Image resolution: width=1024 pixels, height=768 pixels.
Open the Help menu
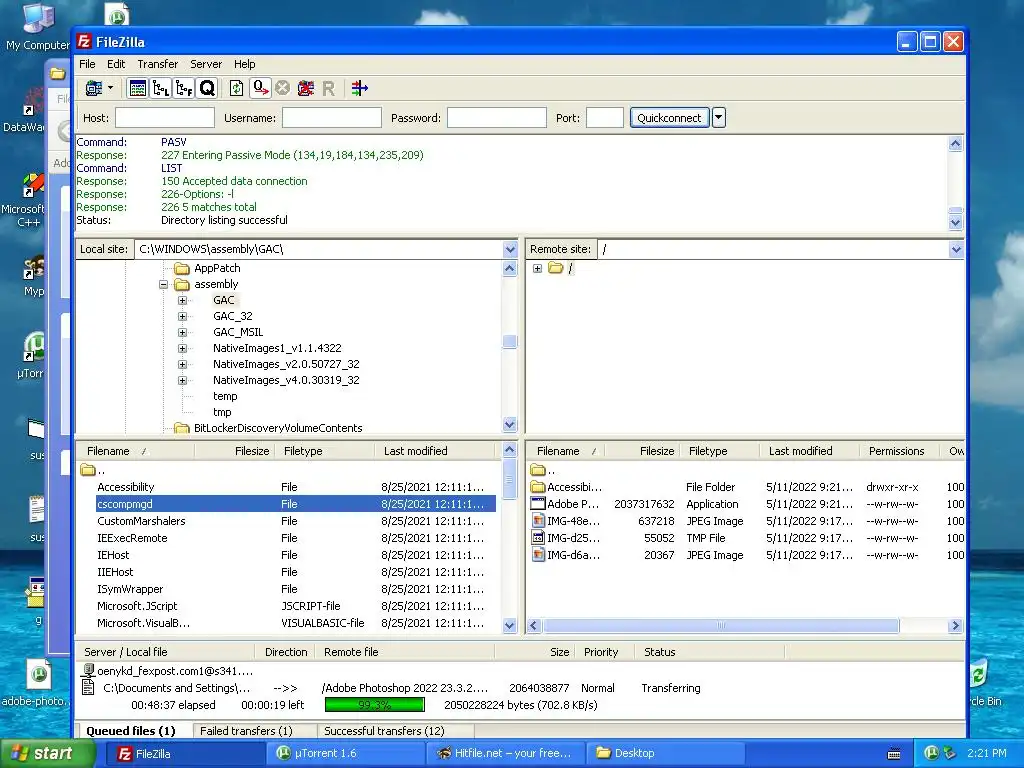click(x=244, y=64)
